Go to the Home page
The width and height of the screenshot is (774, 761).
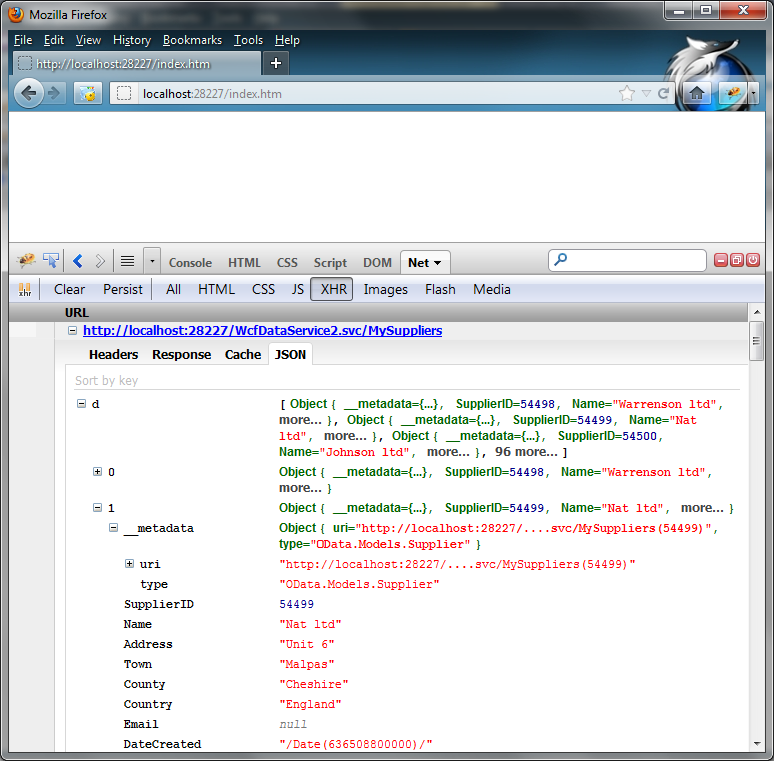tap(697, 93)
